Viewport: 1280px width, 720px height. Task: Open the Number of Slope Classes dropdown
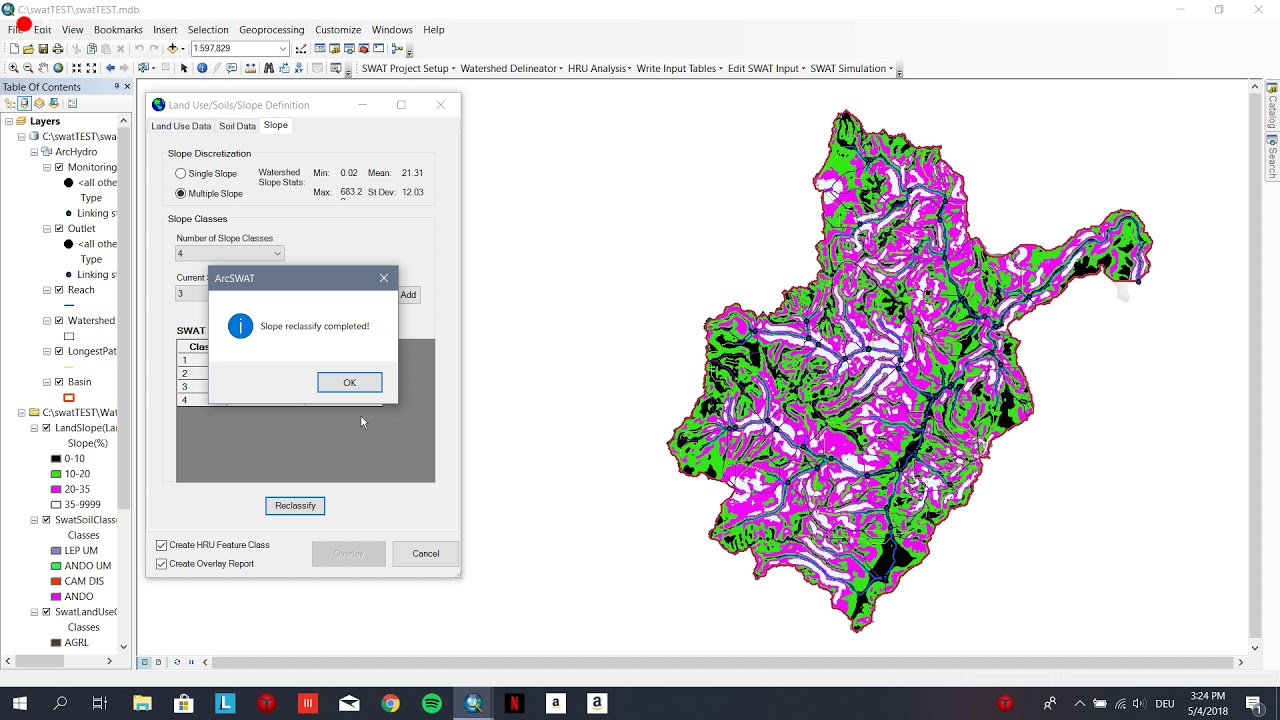(x=230, y=254)
